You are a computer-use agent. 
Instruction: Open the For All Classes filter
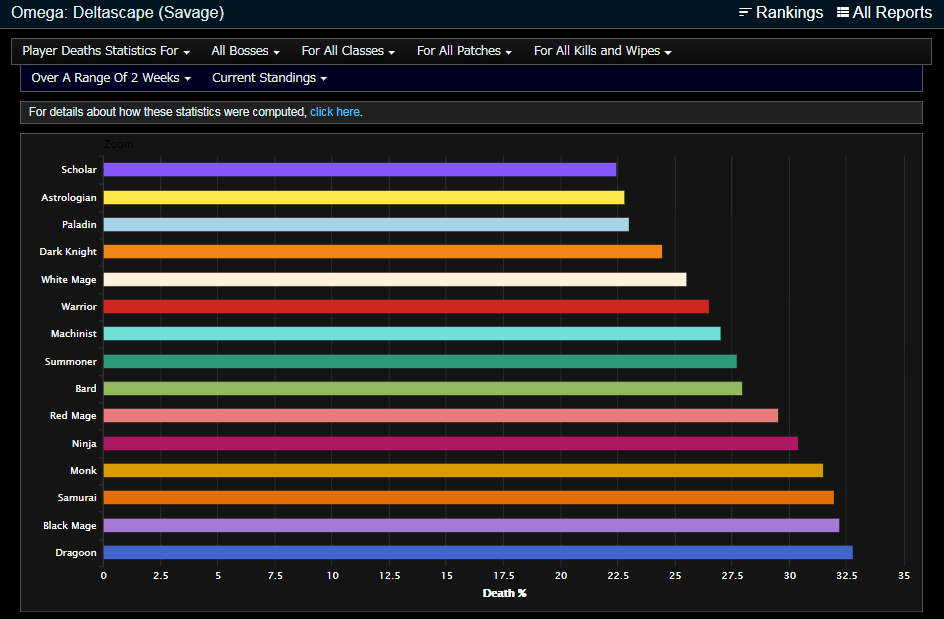(x=348, y=51)
